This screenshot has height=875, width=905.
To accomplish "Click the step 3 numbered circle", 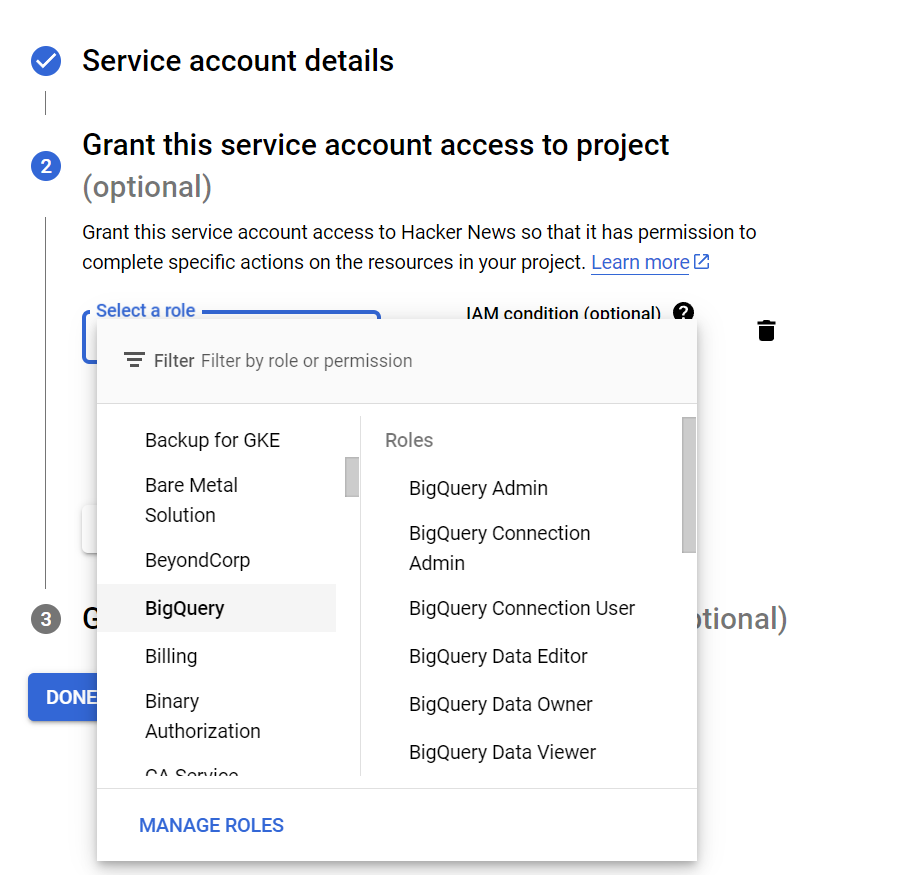I will click(x=44, y=618).
